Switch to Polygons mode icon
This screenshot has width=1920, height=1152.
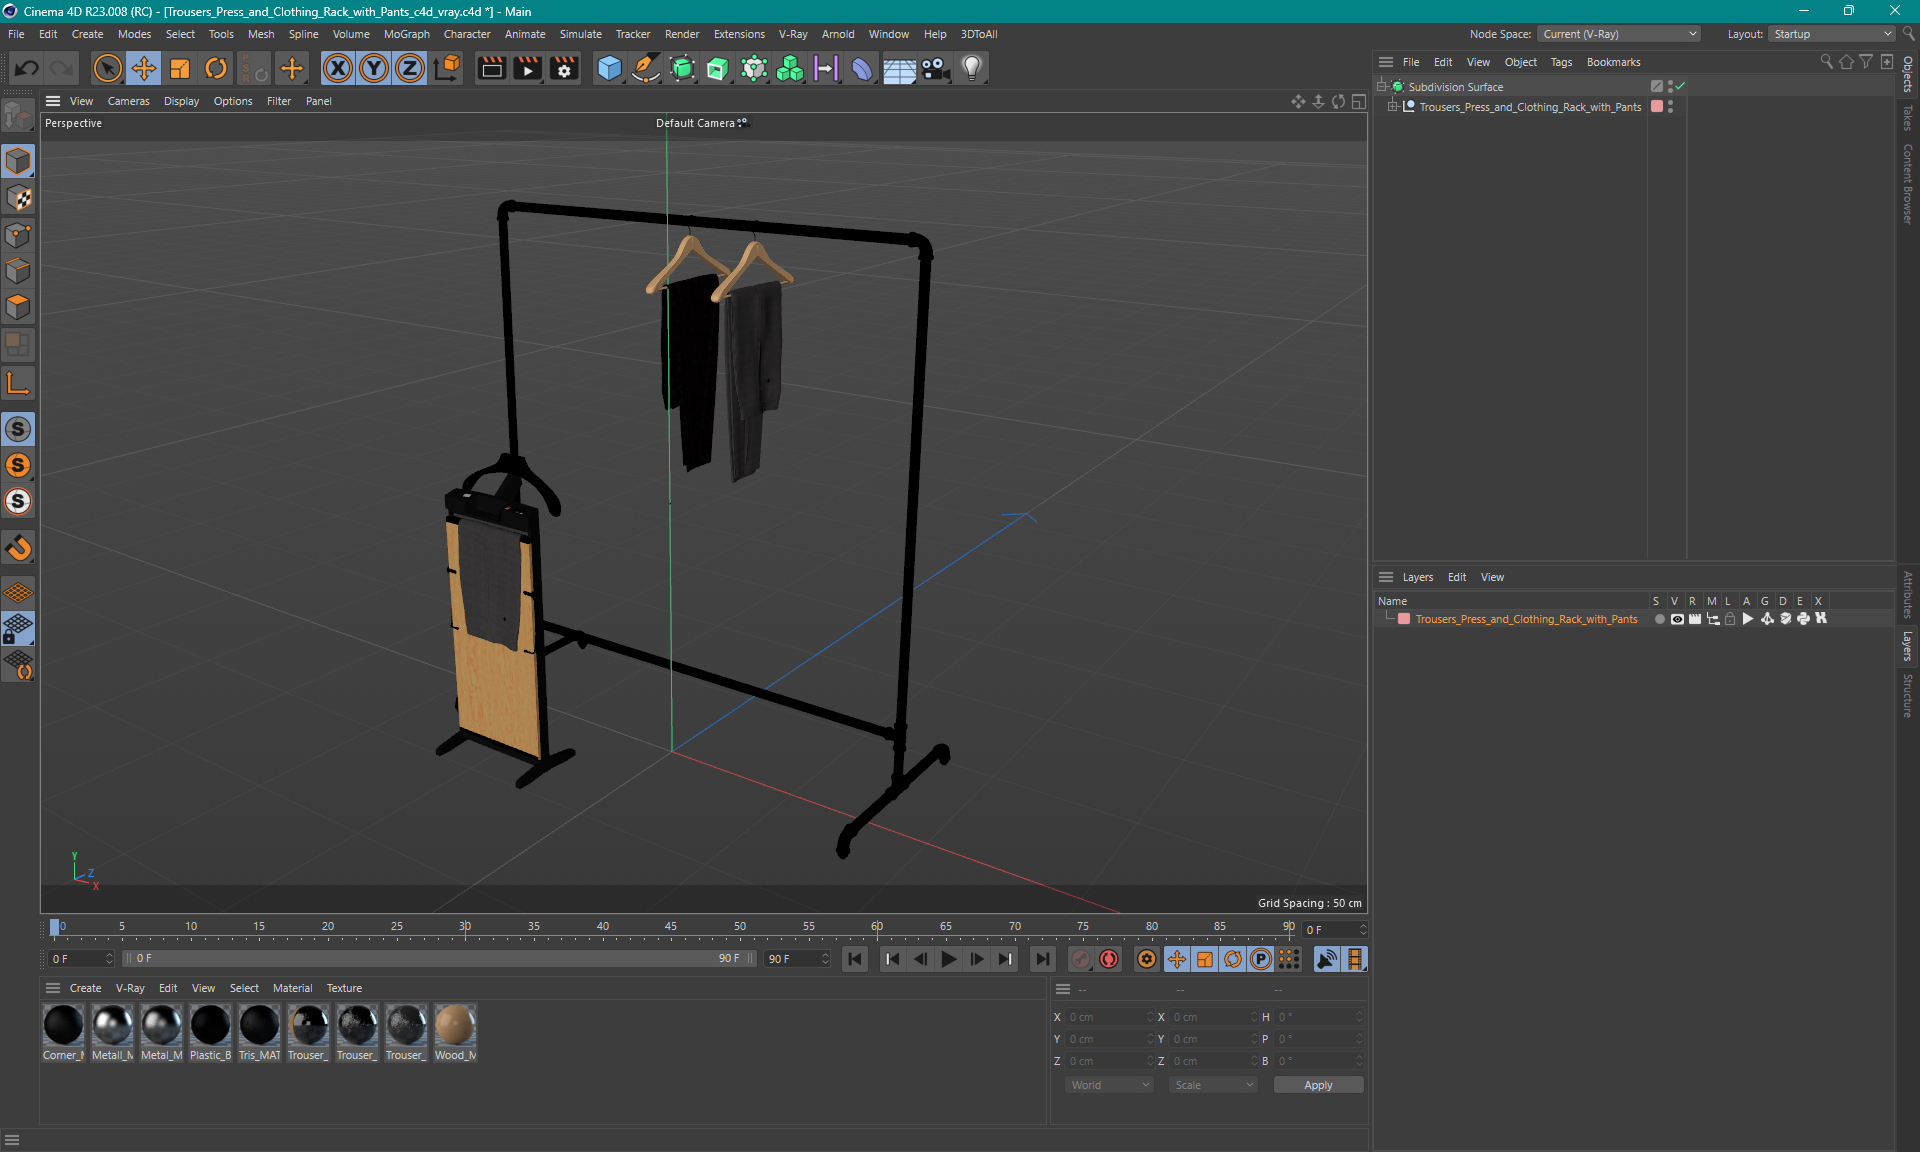[18, 307]
